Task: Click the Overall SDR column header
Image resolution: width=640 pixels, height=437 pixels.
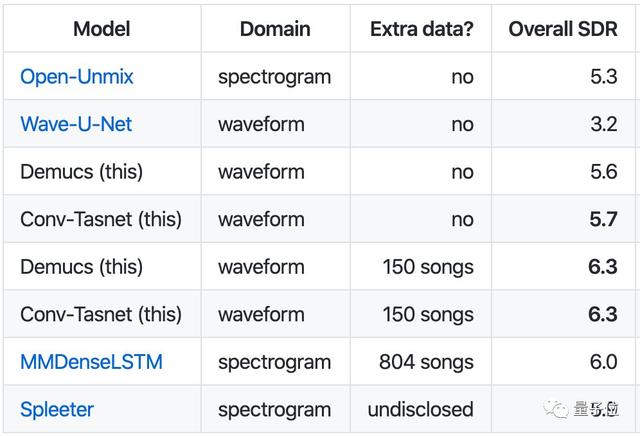Action: (563, 28)
